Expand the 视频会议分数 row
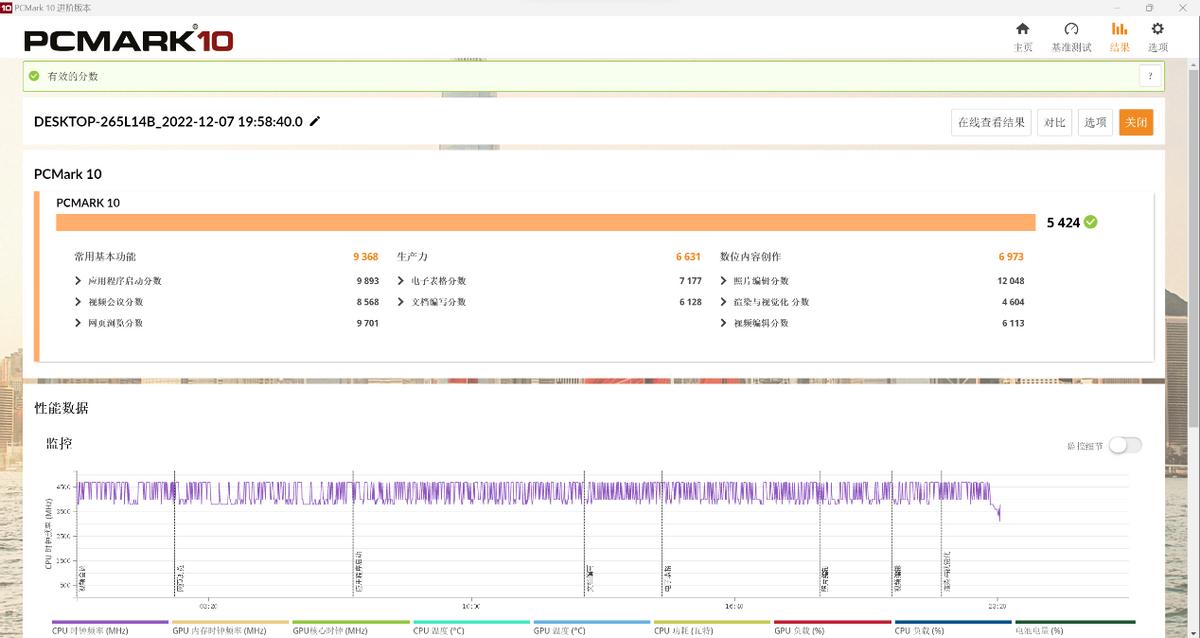 [x=78, y=302]
